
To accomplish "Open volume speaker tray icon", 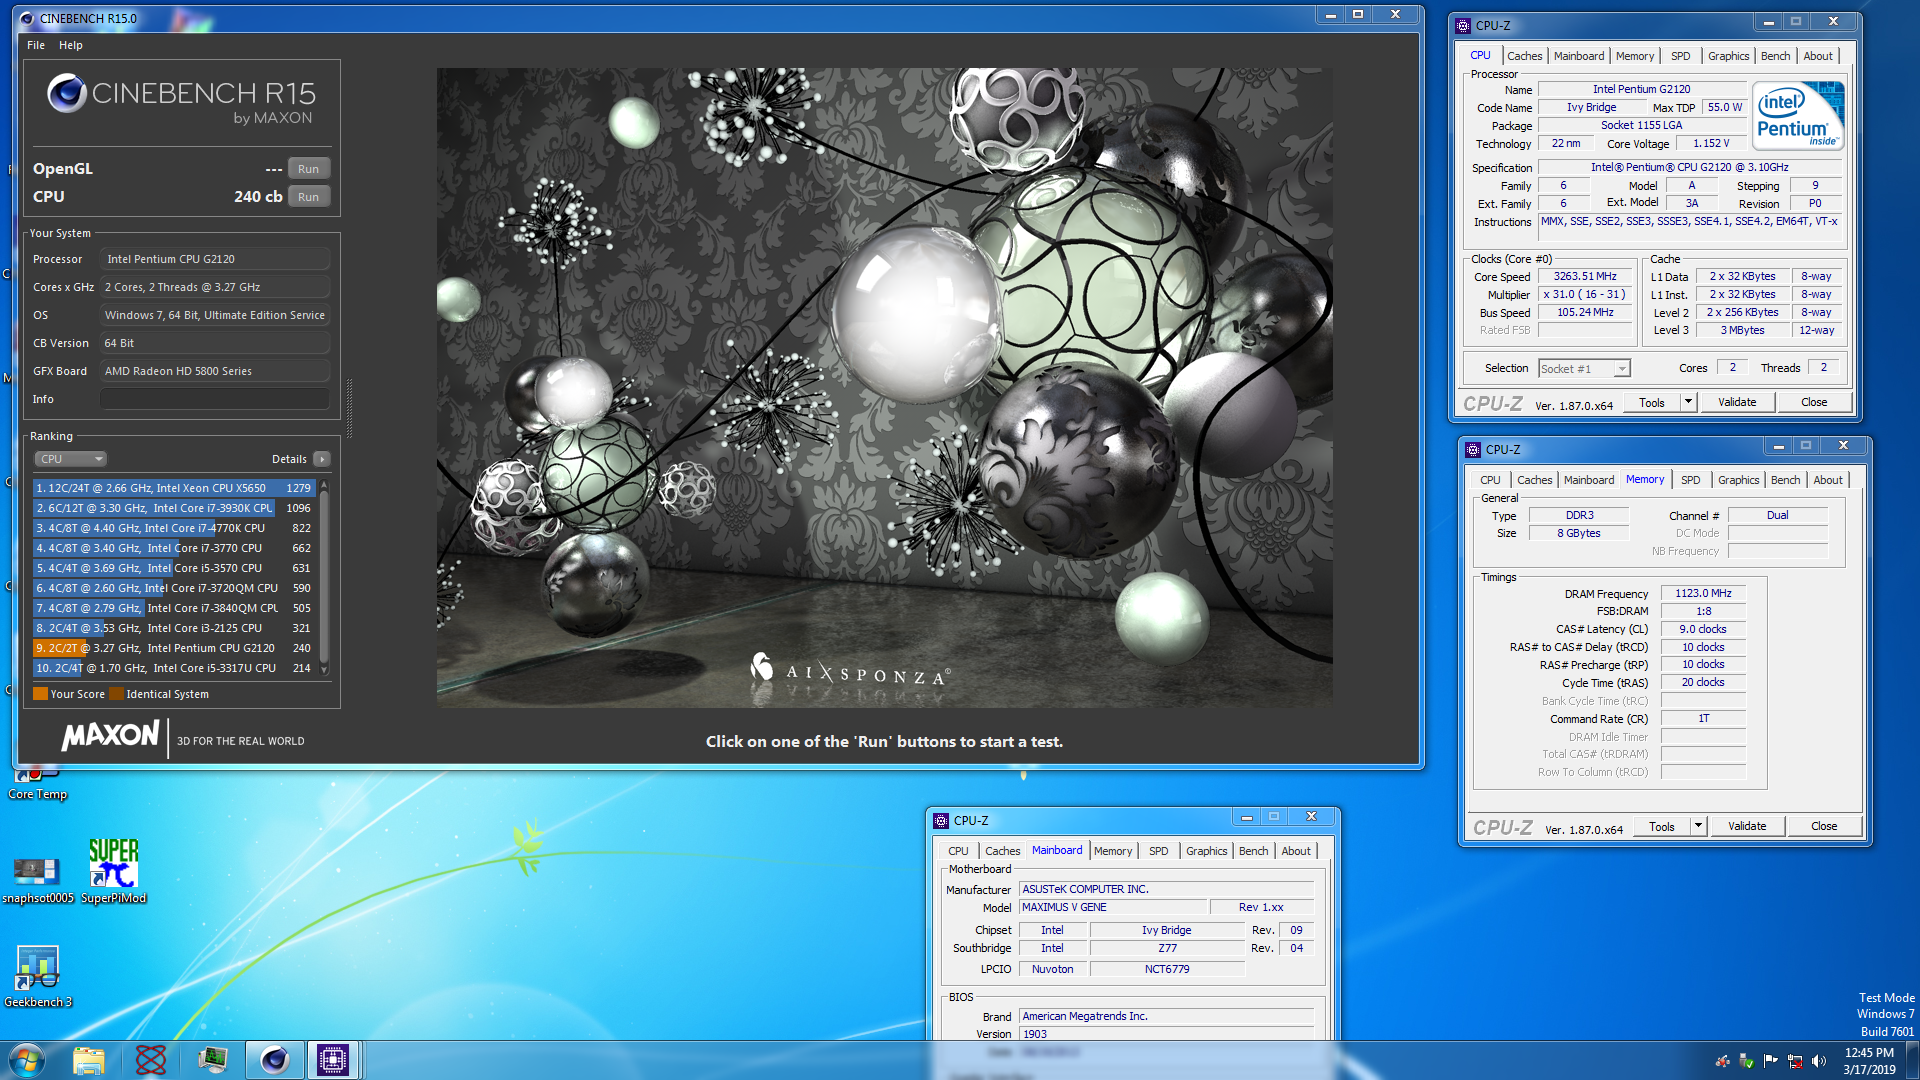I will 1819,1061.
